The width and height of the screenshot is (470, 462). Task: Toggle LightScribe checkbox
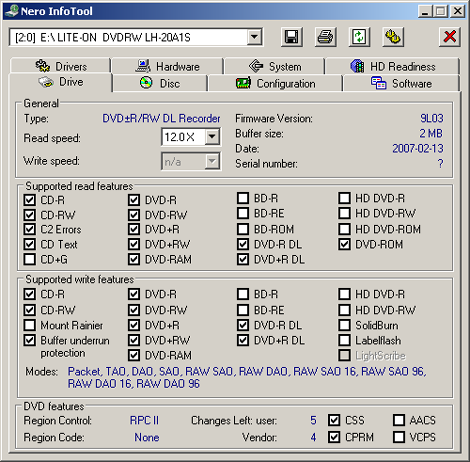(344, 355)
